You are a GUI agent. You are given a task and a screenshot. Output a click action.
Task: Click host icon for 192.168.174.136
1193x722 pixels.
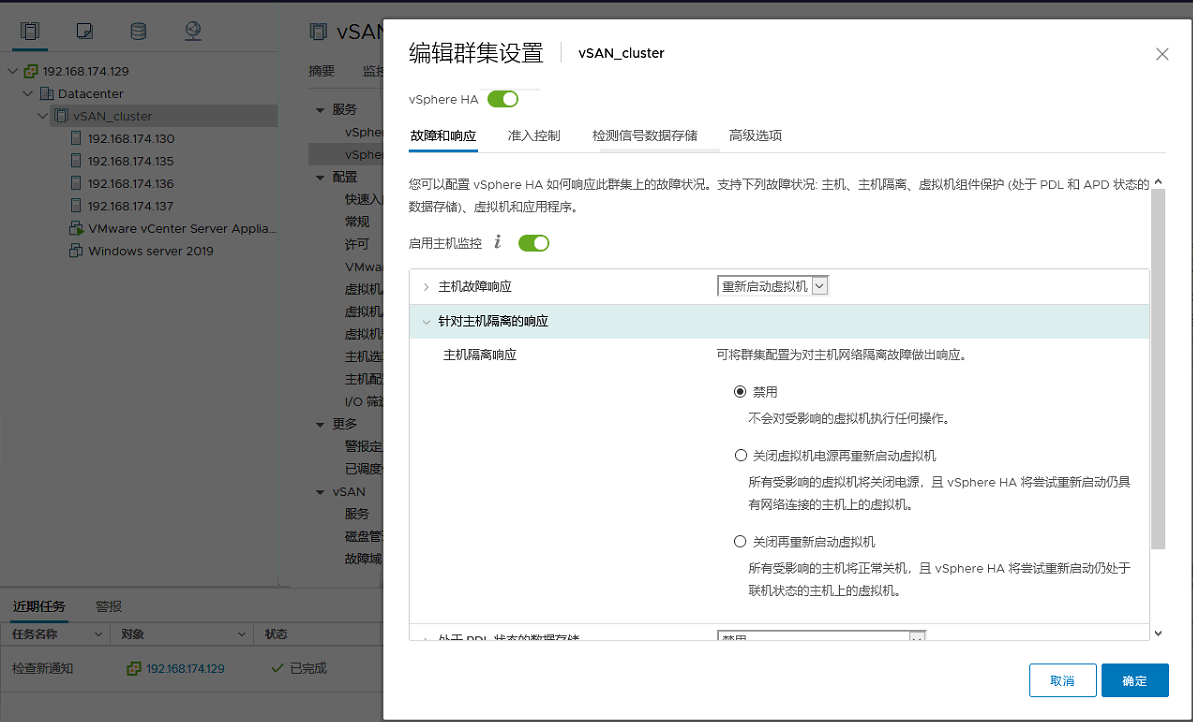coord(75,183)
